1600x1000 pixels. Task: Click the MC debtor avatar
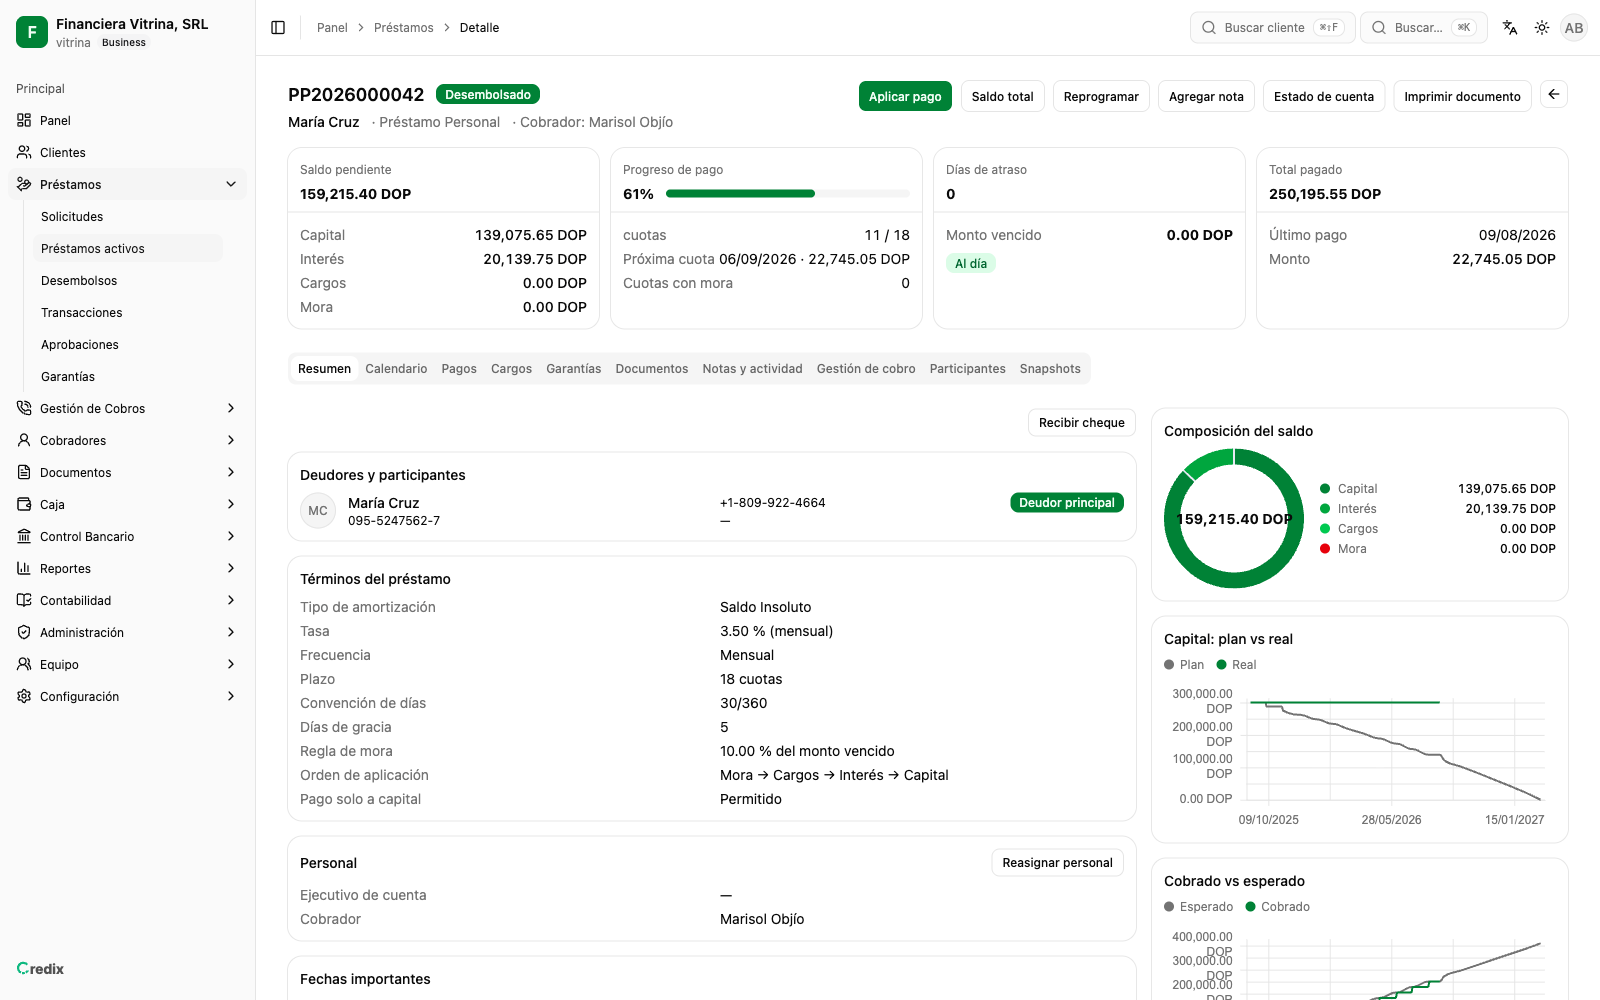[x=318, y=511]
